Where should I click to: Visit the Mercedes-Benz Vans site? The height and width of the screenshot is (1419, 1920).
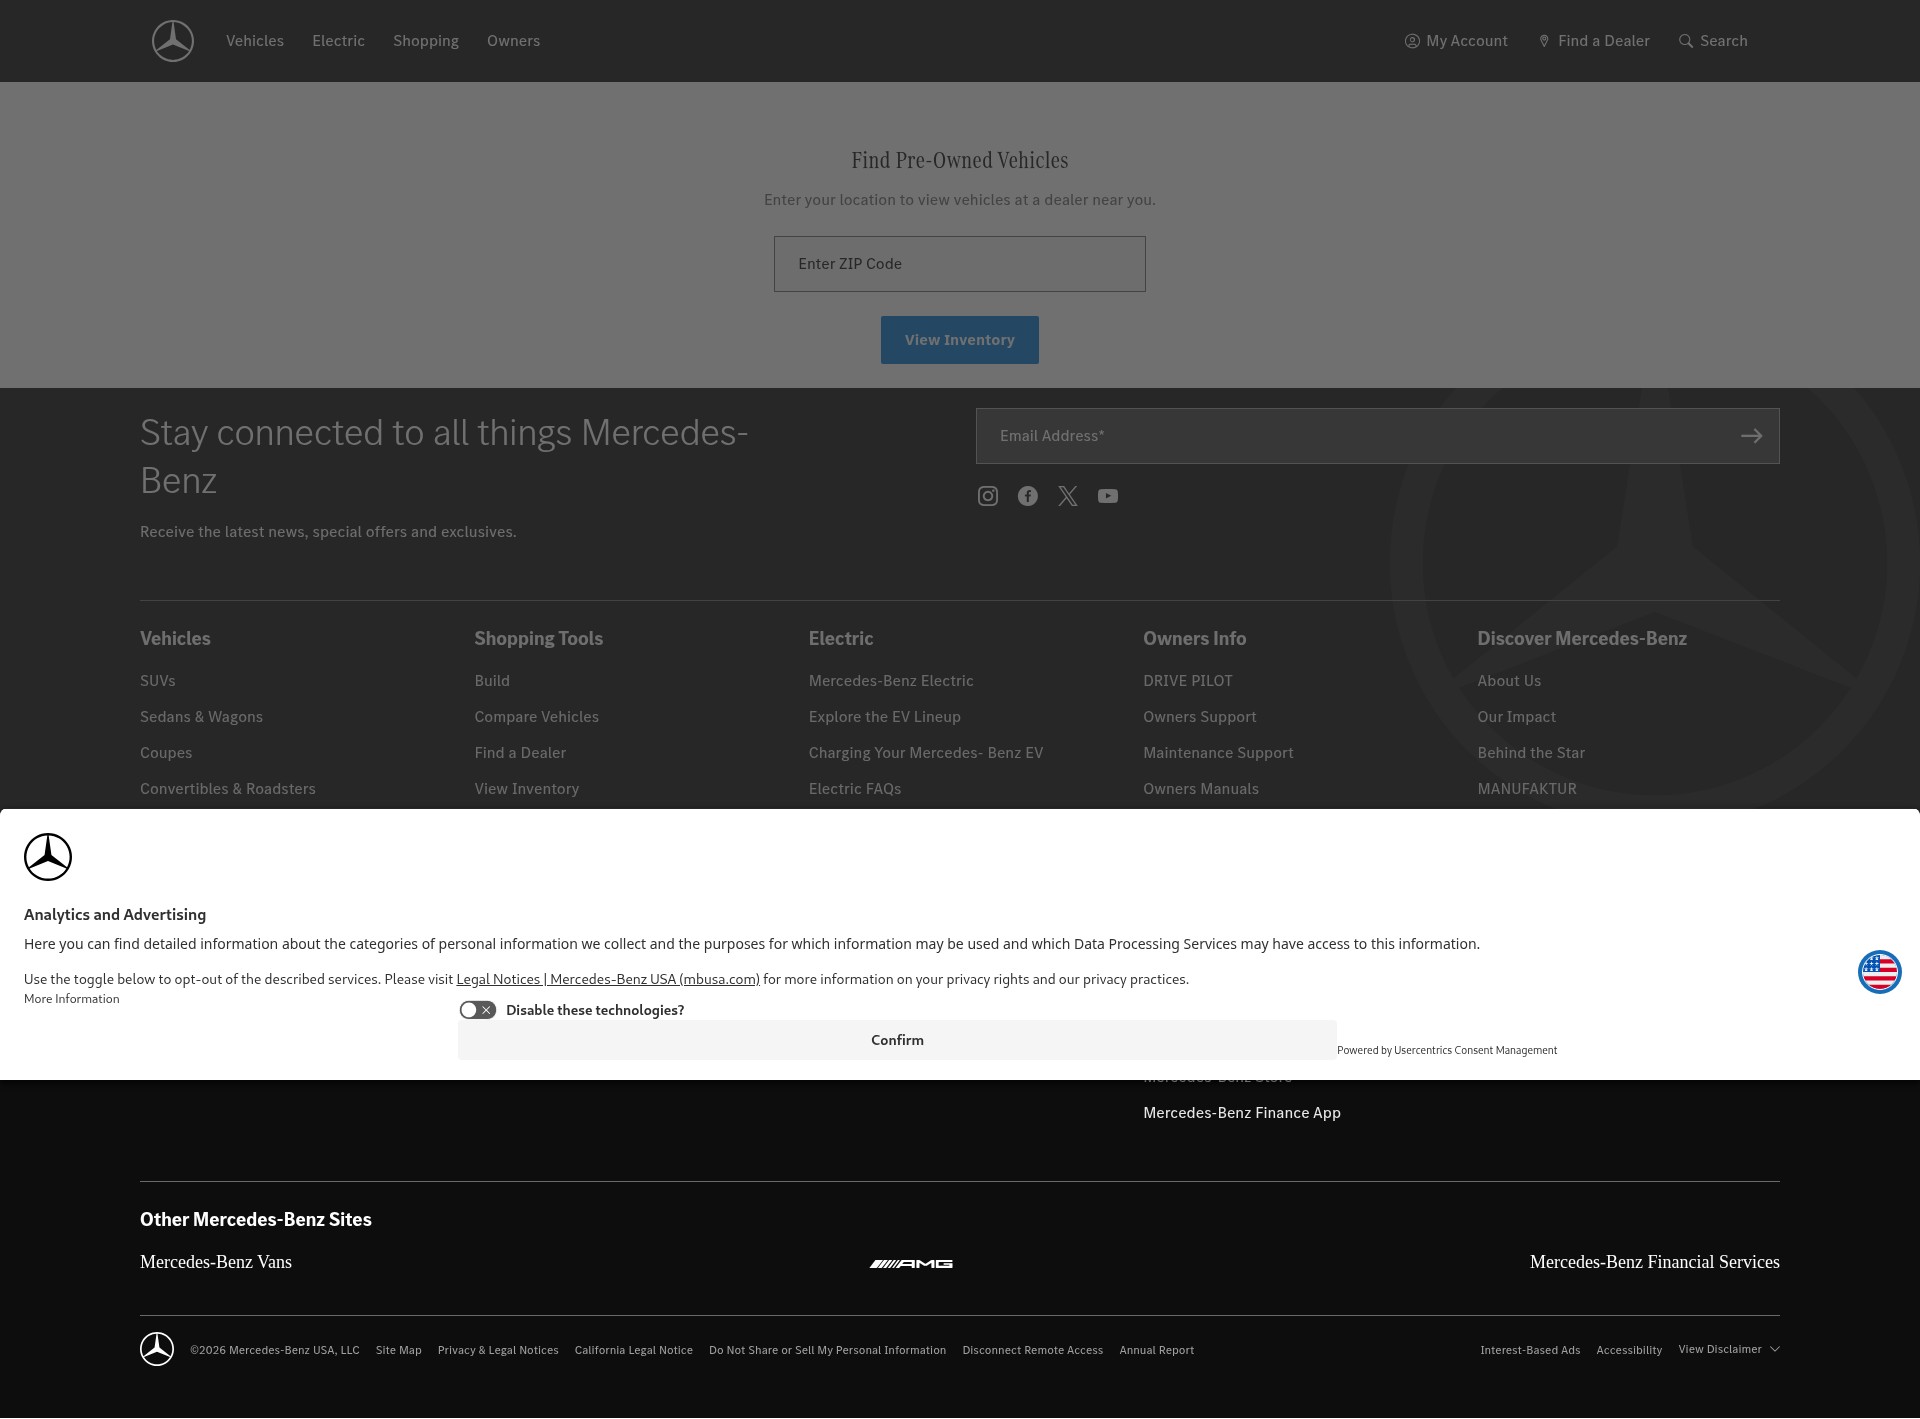tap(216, 1262)
